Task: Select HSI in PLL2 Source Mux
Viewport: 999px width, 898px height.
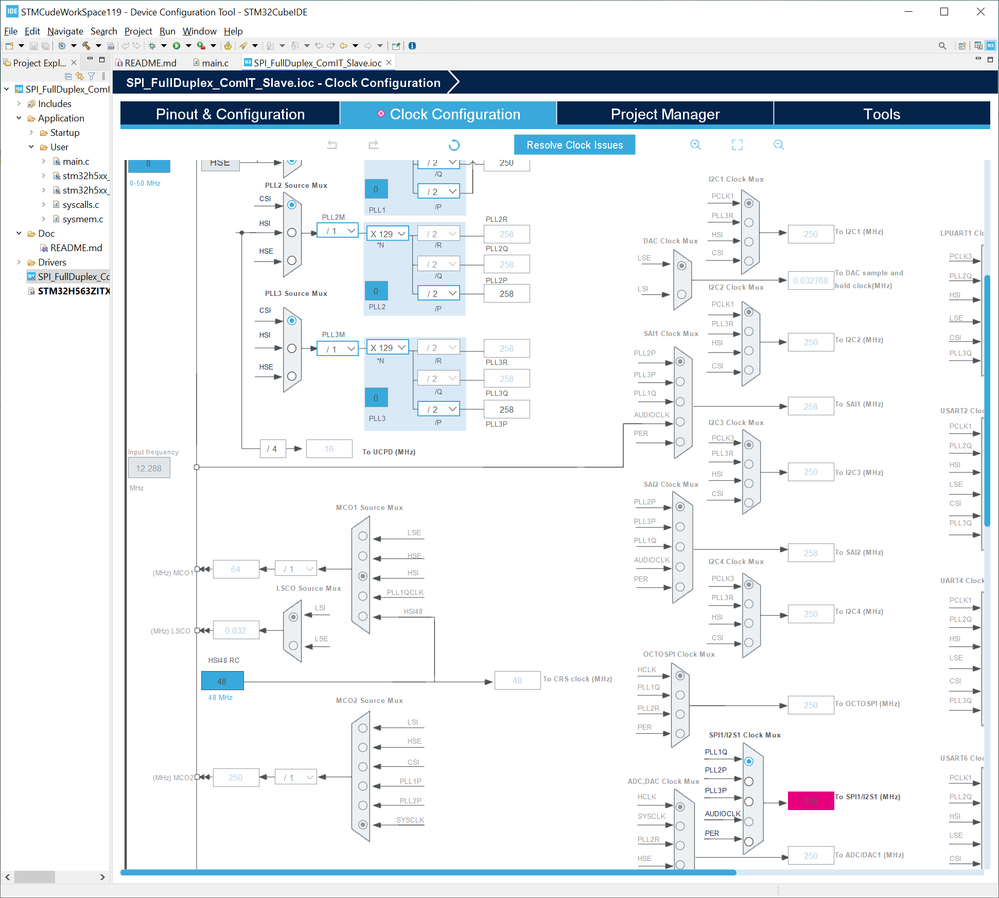Action: [x=292, y=233]
